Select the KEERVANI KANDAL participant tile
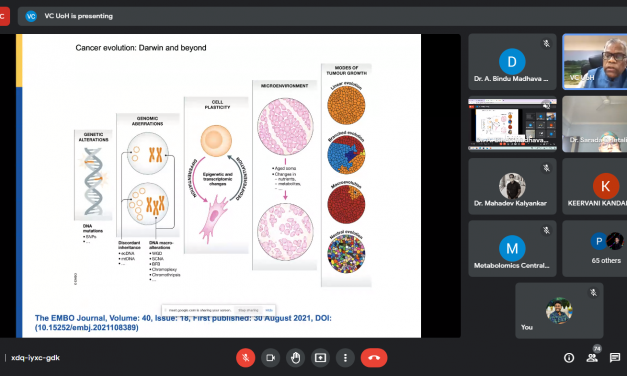Viewport: 627px width, 376px height. [595, 186]
